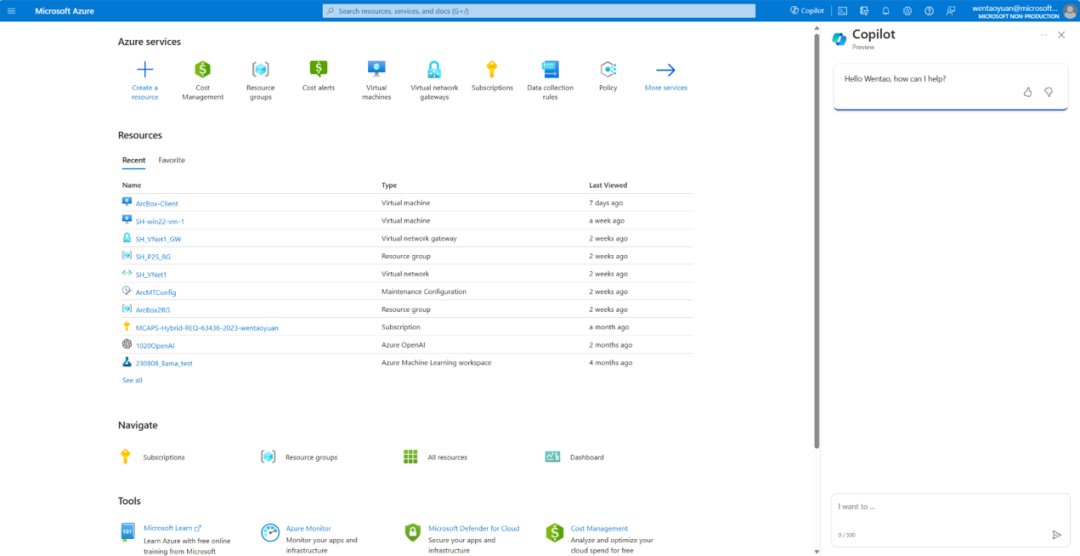
Task: Click the Microsoft Azure home title
Action: tap(65, 11)
